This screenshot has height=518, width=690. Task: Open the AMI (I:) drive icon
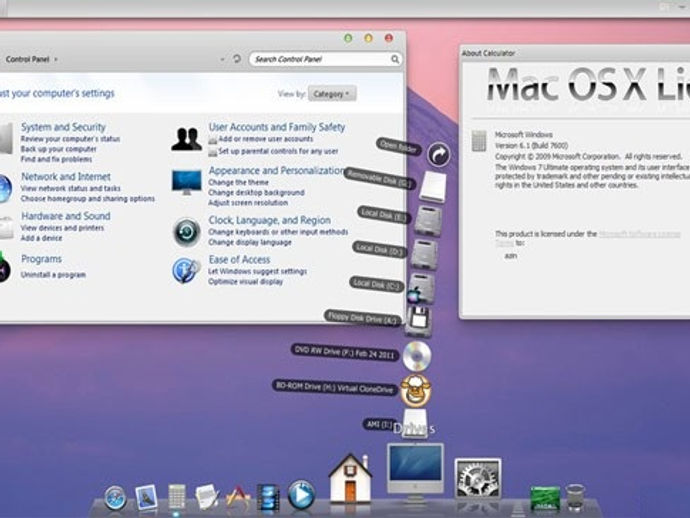415,422
